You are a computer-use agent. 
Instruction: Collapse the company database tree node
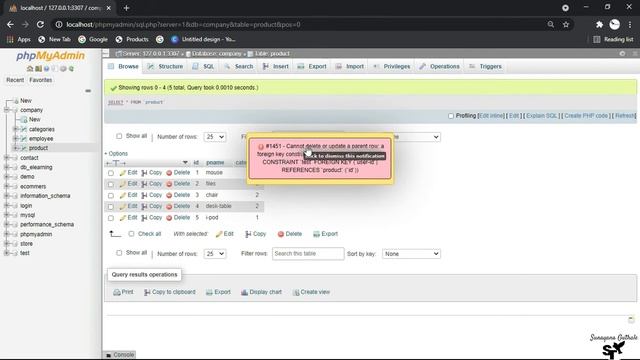(x=6, y=110)
